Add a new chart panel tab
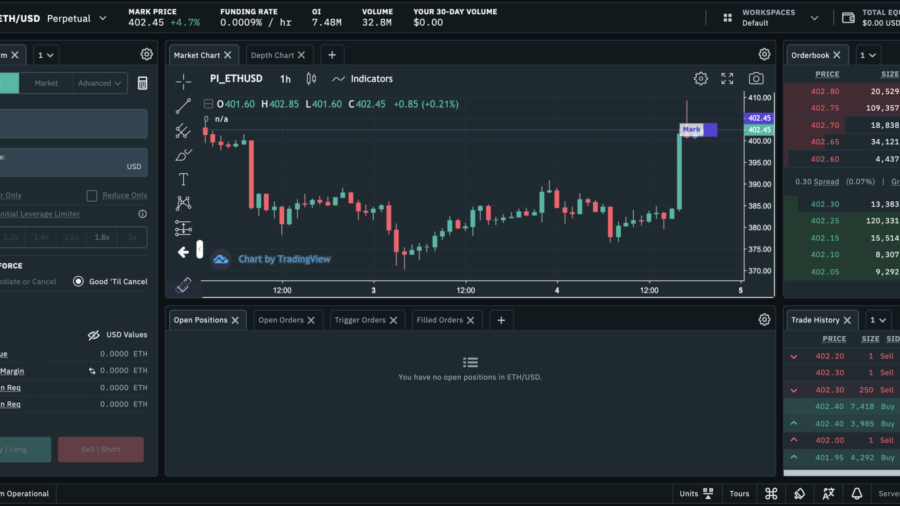This screenshot has height=506, width=900. coord(332,55)
